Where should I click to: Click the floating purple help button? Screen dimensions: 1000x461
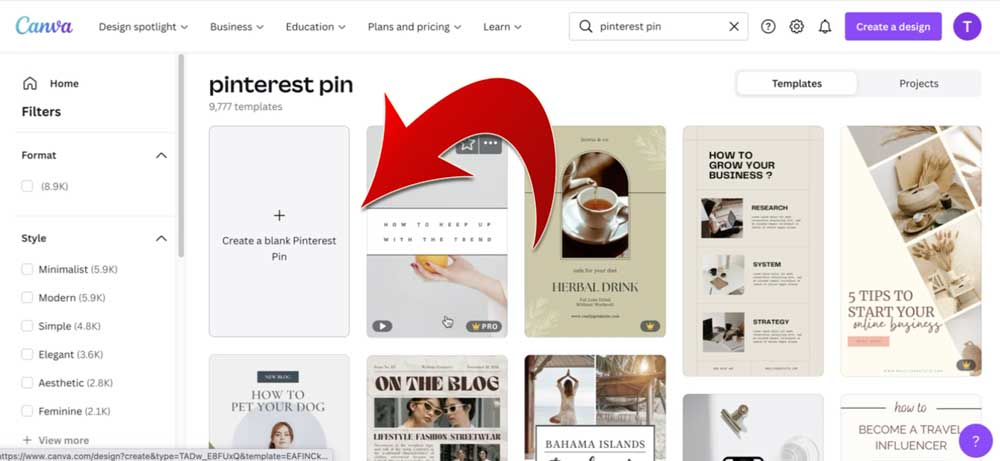click(x=975, y=441)
